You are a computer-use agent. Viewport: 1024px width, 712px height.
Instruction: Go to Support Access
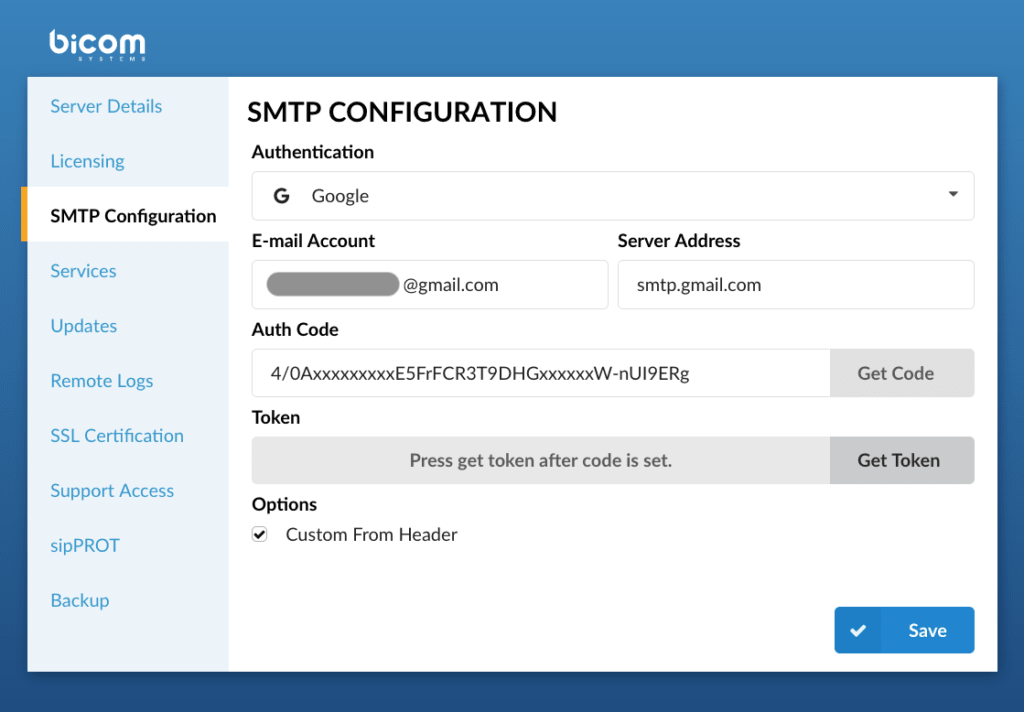coord(112,490)
